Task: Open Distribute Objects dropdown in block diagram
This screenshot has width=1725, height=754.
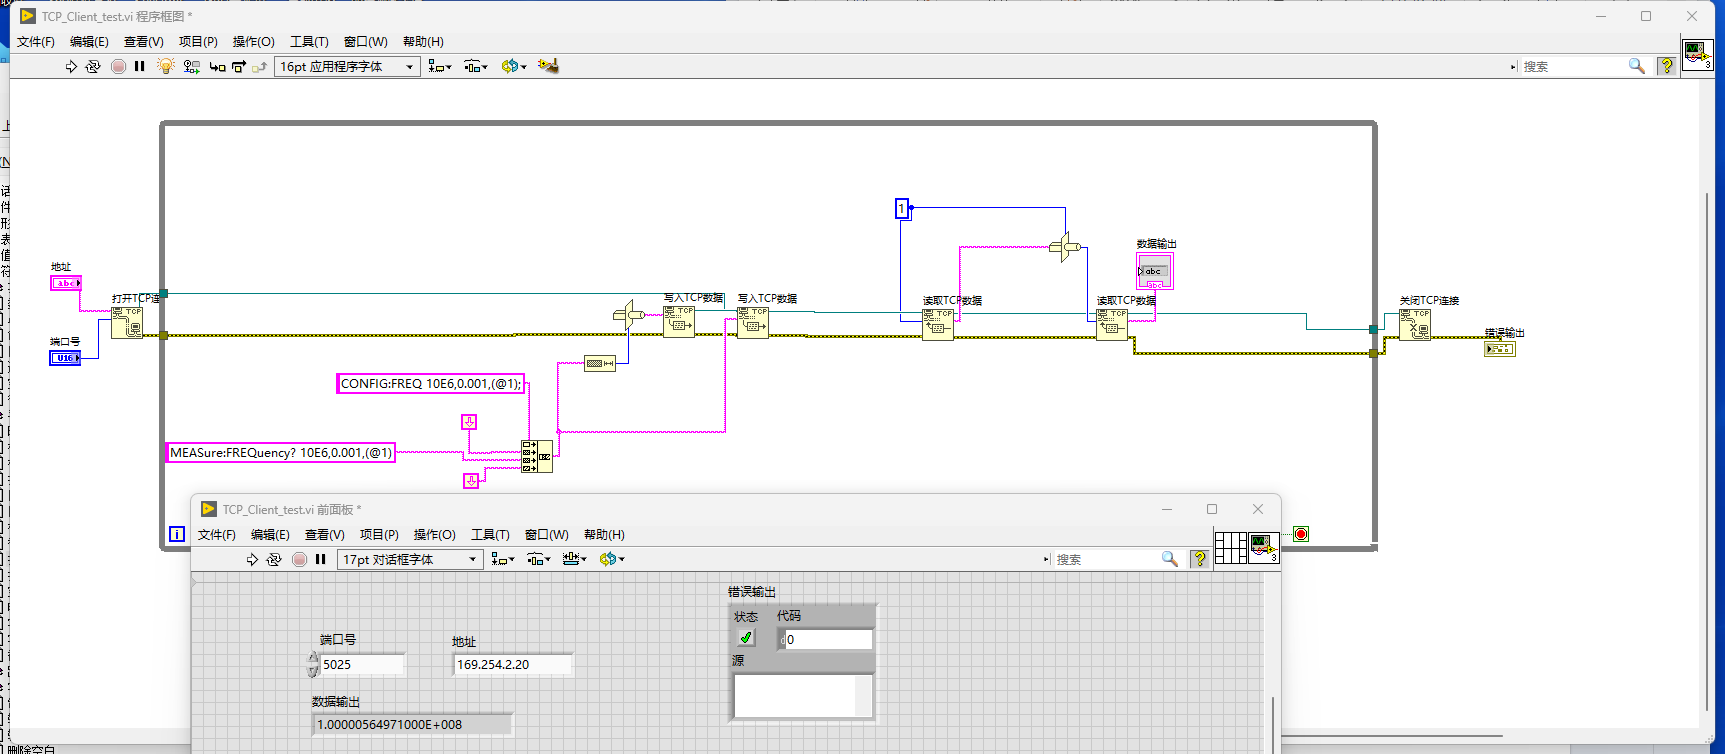Action: coord(476,66)
